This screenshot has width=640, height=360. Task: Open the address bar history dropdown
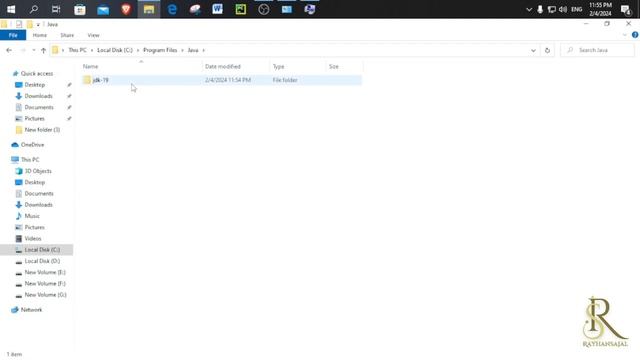pos(533,50)
